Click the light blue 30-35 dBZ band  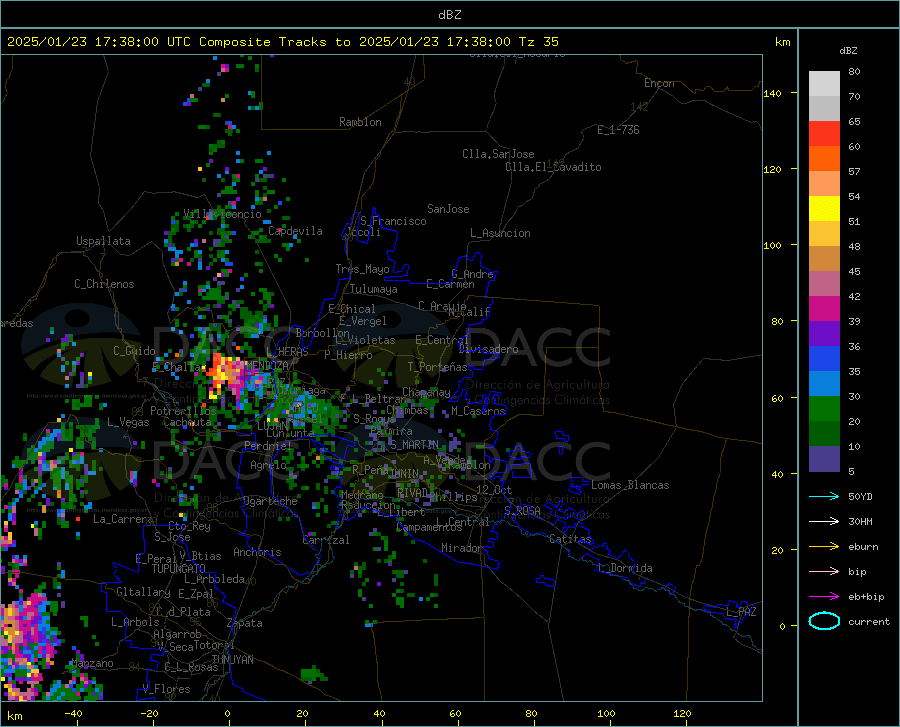click(824, 384)
